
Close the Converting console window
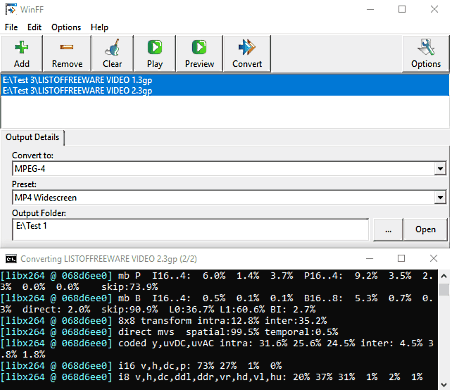click(433, 259)
